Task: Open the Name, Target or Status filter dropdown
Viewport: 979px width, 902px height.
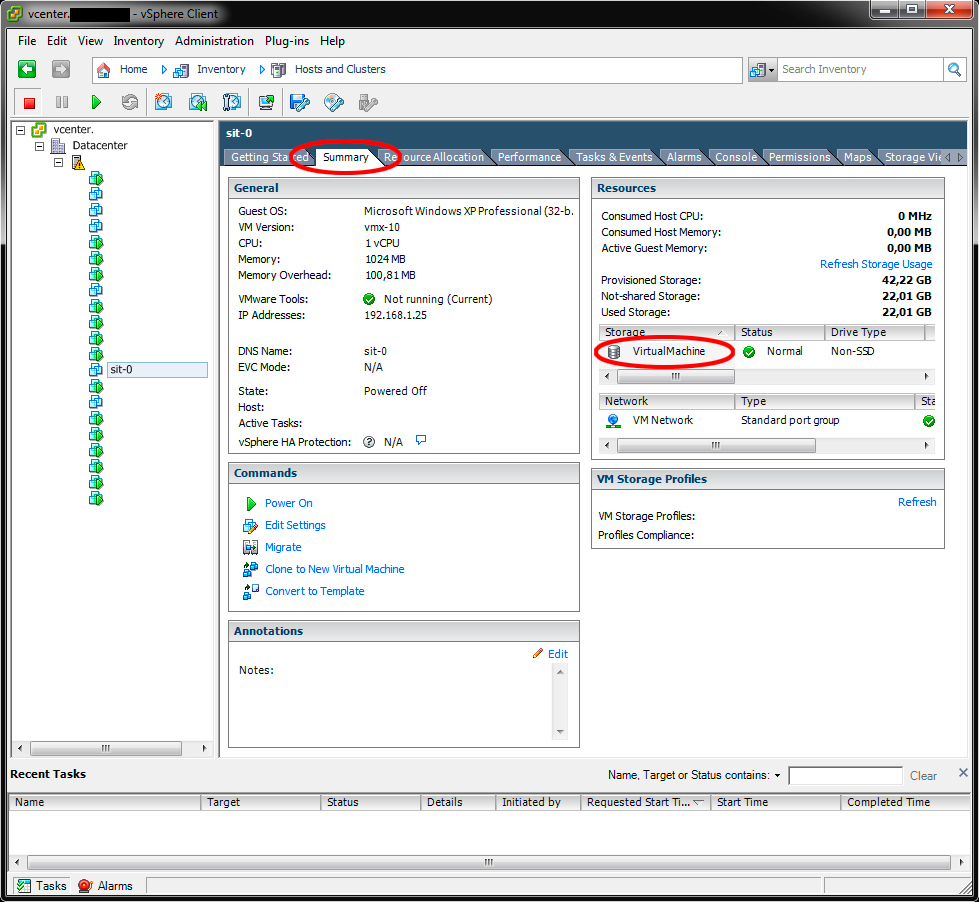Action: [x=777, y=775]
